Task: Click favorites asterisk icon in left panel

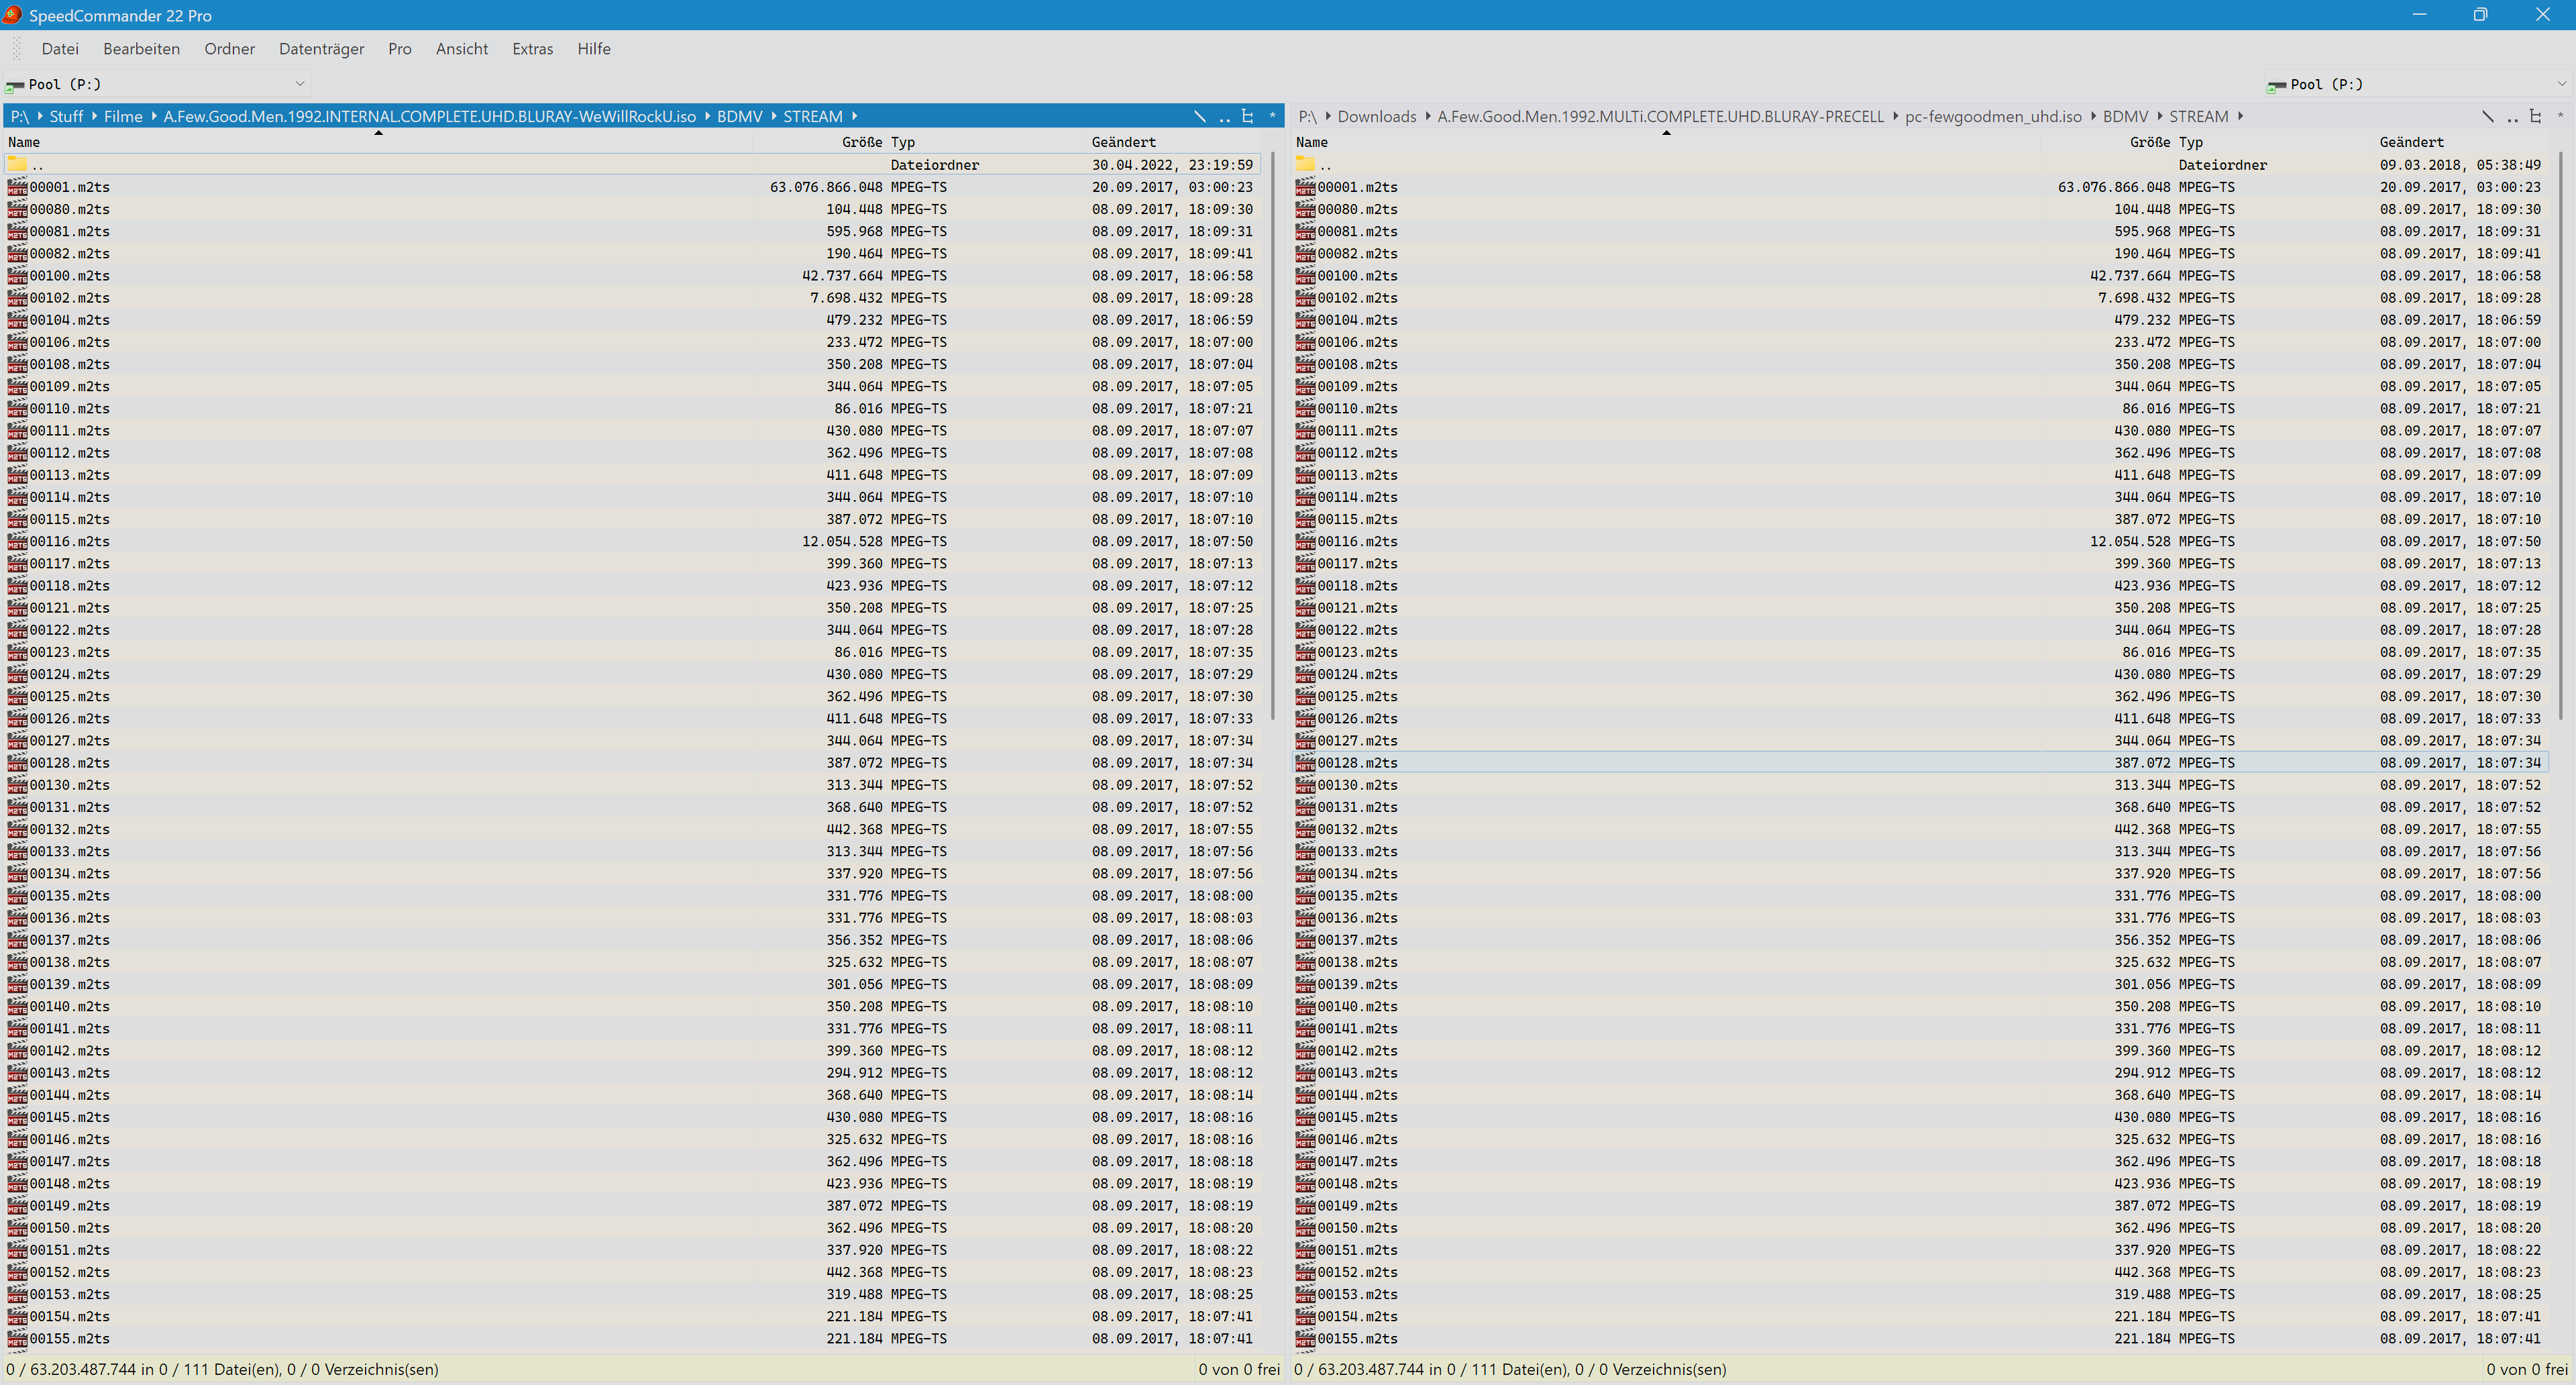Action: [1272, 117]
